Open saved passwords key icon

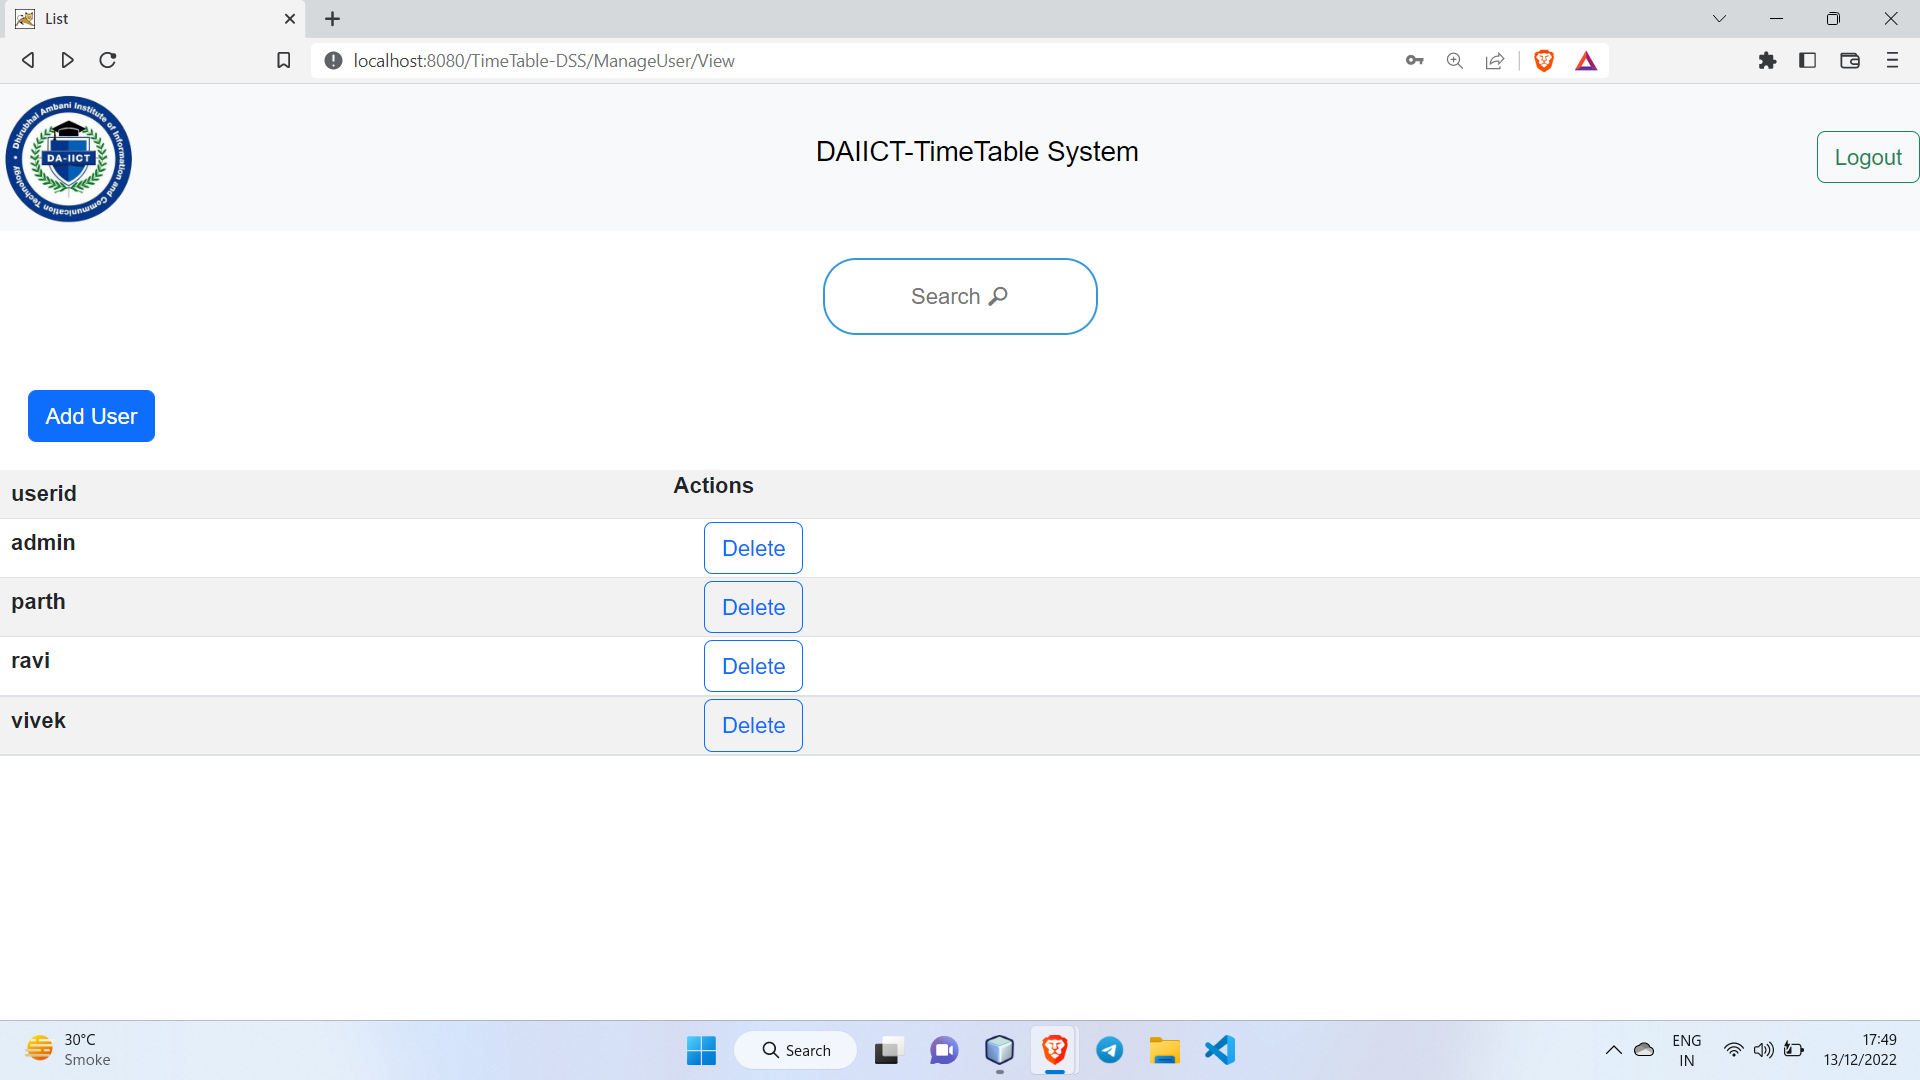[x=1414, y=61]
